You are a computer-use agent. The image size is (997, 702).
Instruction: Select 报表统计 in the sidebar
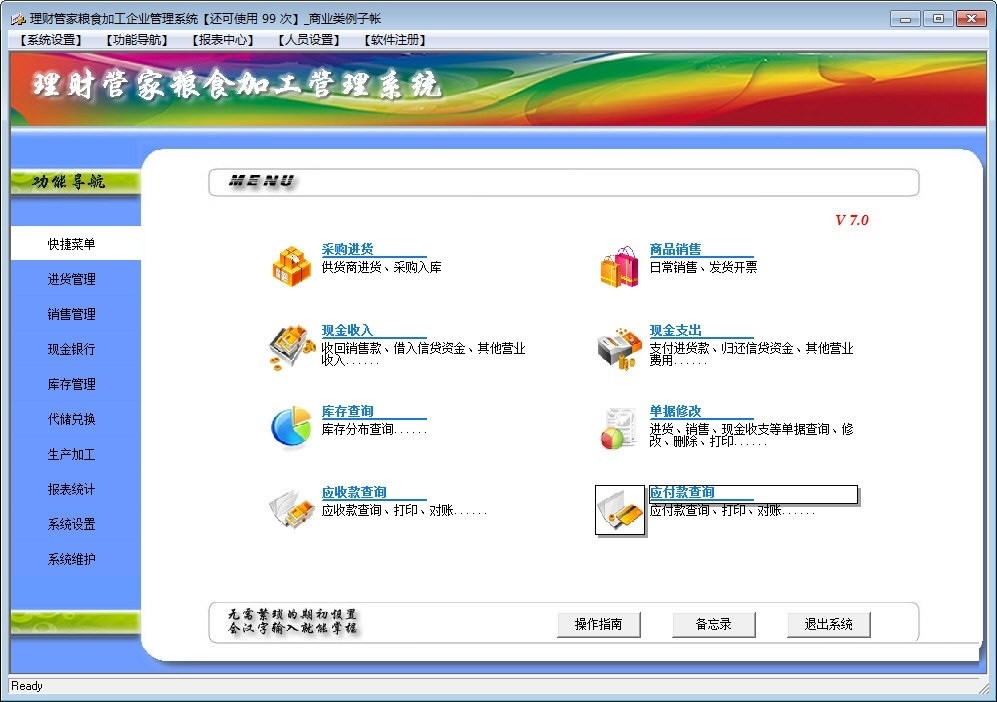click(x=71, y=490)
